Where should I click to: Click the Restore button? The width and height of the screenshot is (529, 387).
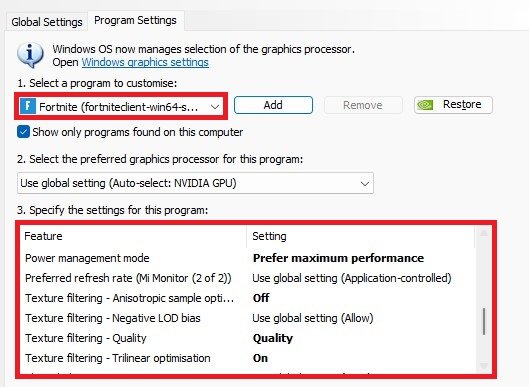tap(453, 105)
